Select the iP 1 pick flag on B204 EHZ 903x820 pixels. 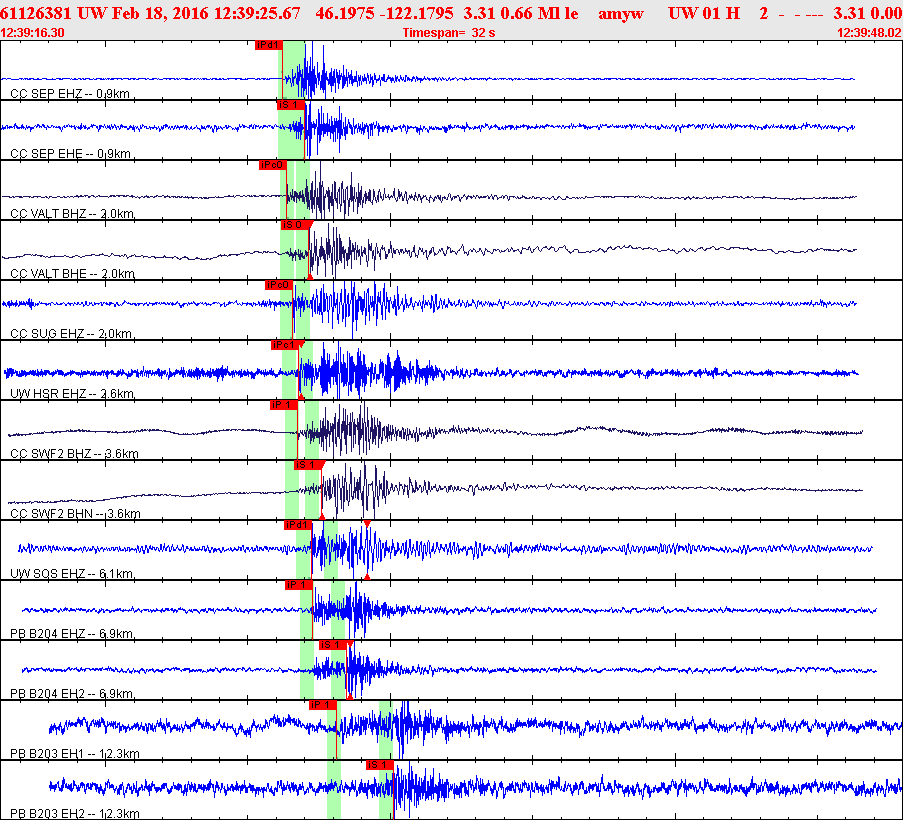299,585
